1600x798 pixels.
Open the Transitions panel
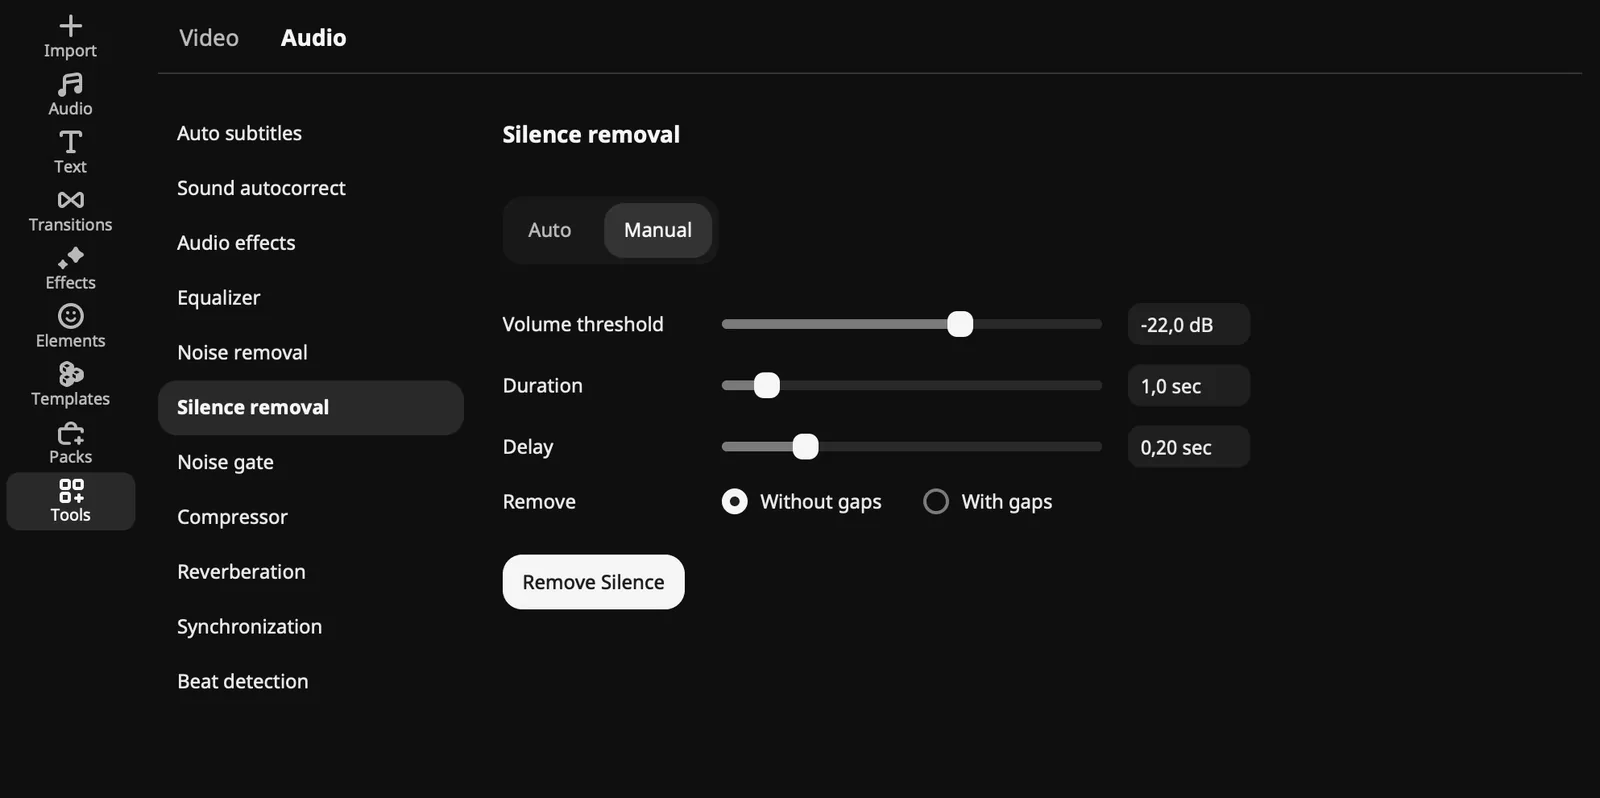70,210
